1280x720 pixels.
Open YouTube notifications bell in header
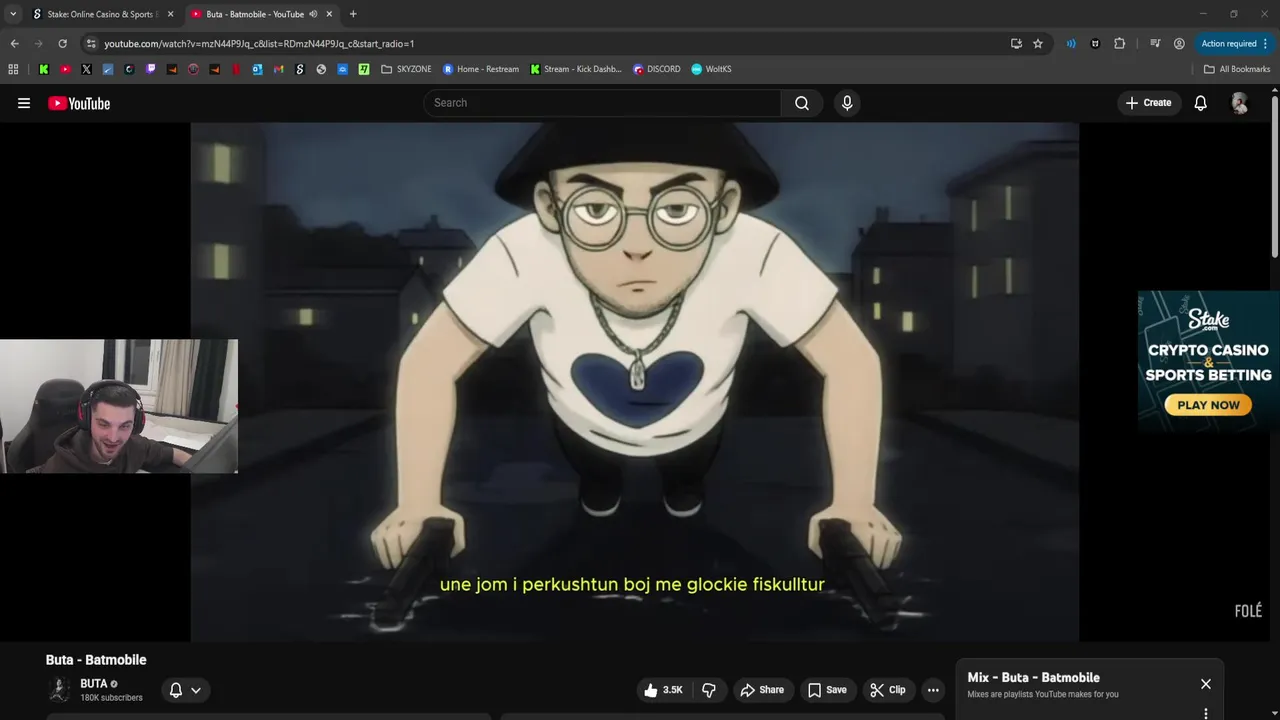tap(1200, 103)
